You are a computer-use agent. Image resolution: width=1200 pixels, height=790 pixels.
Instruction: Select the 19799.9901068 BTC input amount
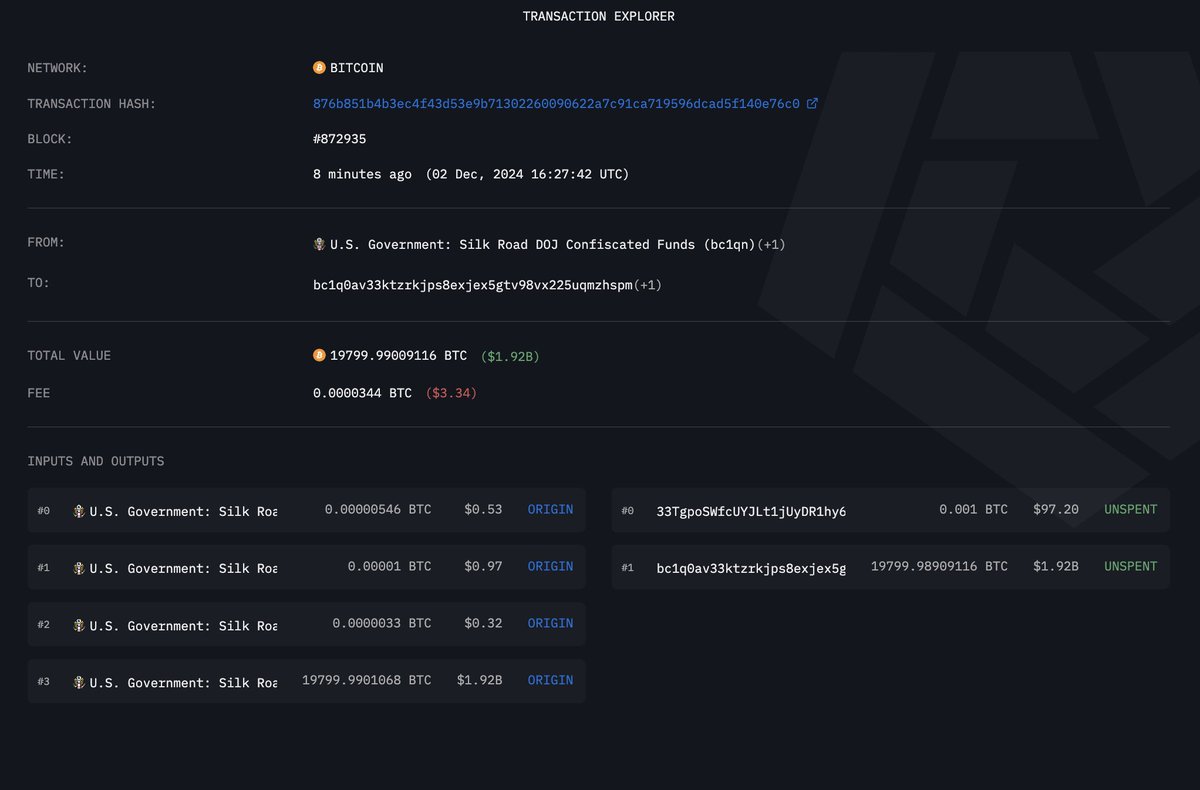[x=367, y=680]
